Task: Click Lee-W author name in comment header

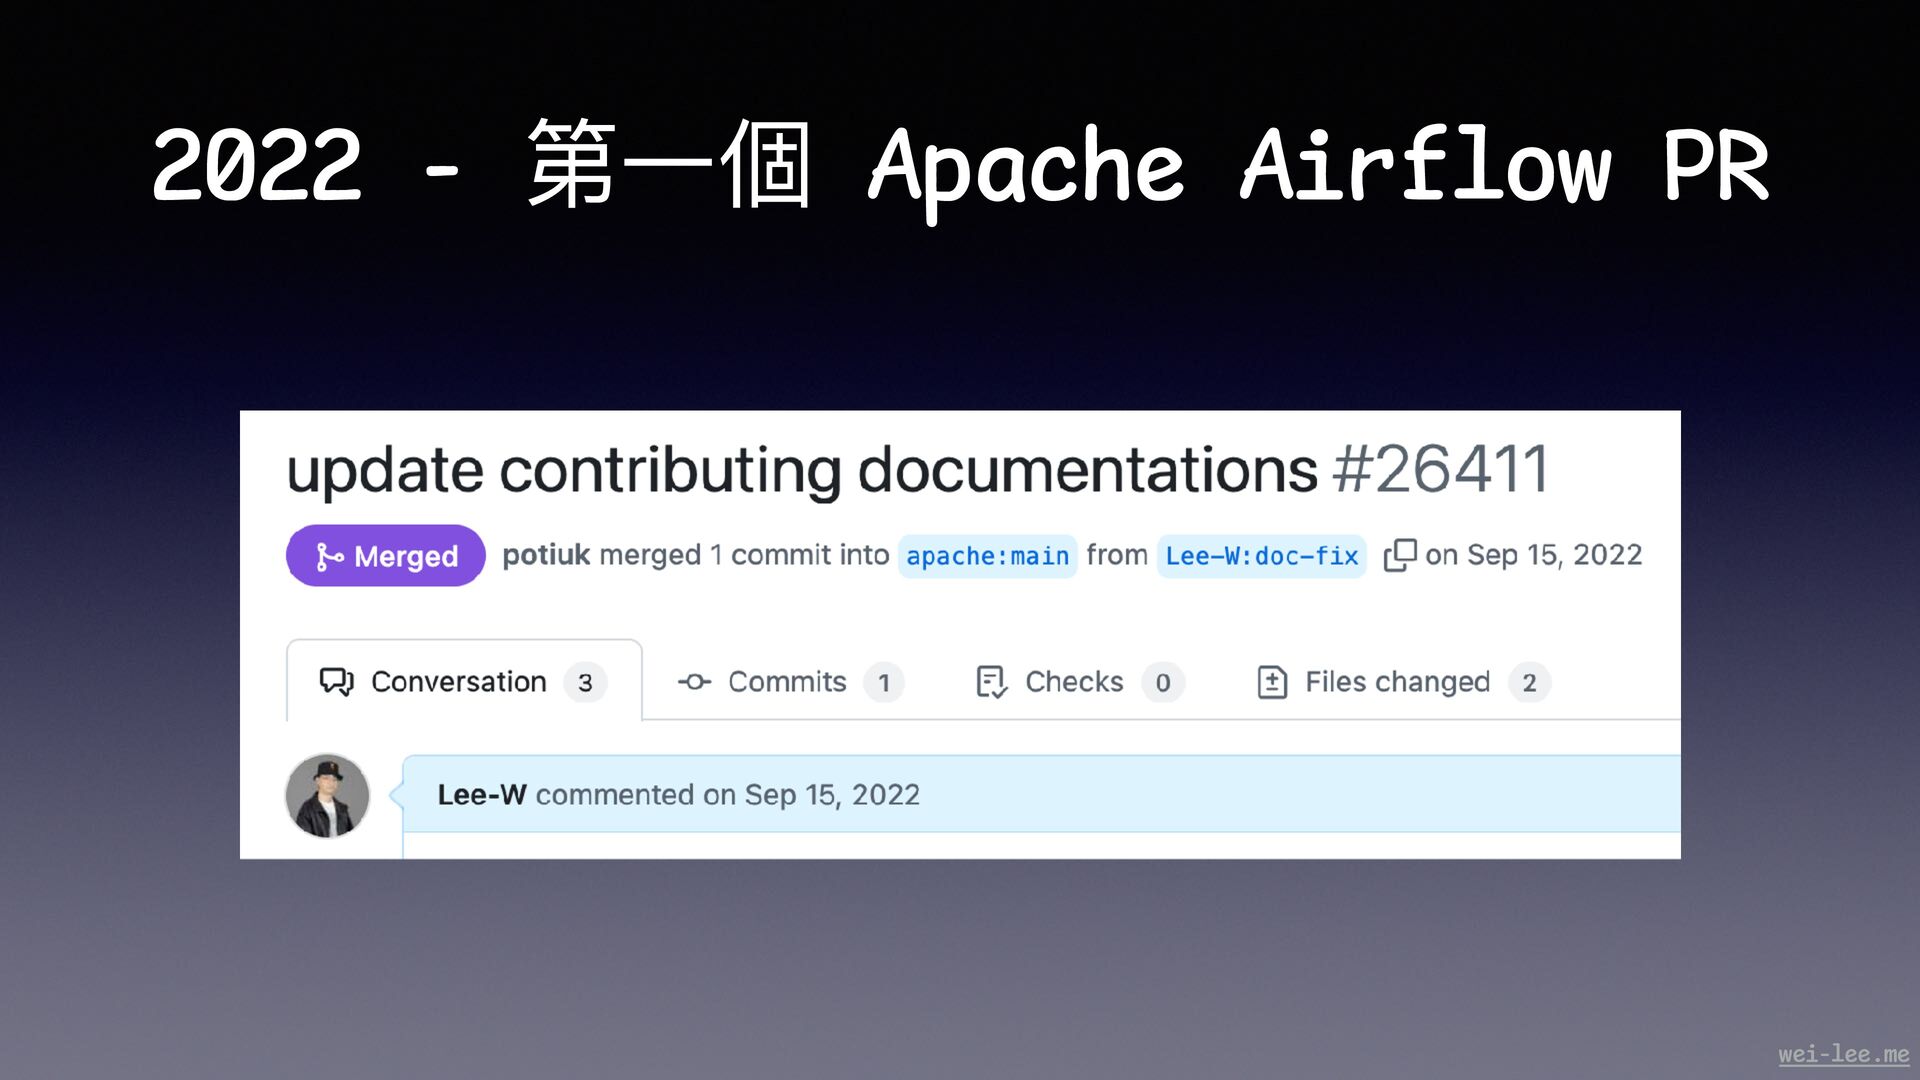Action: (x=481, y=795)
